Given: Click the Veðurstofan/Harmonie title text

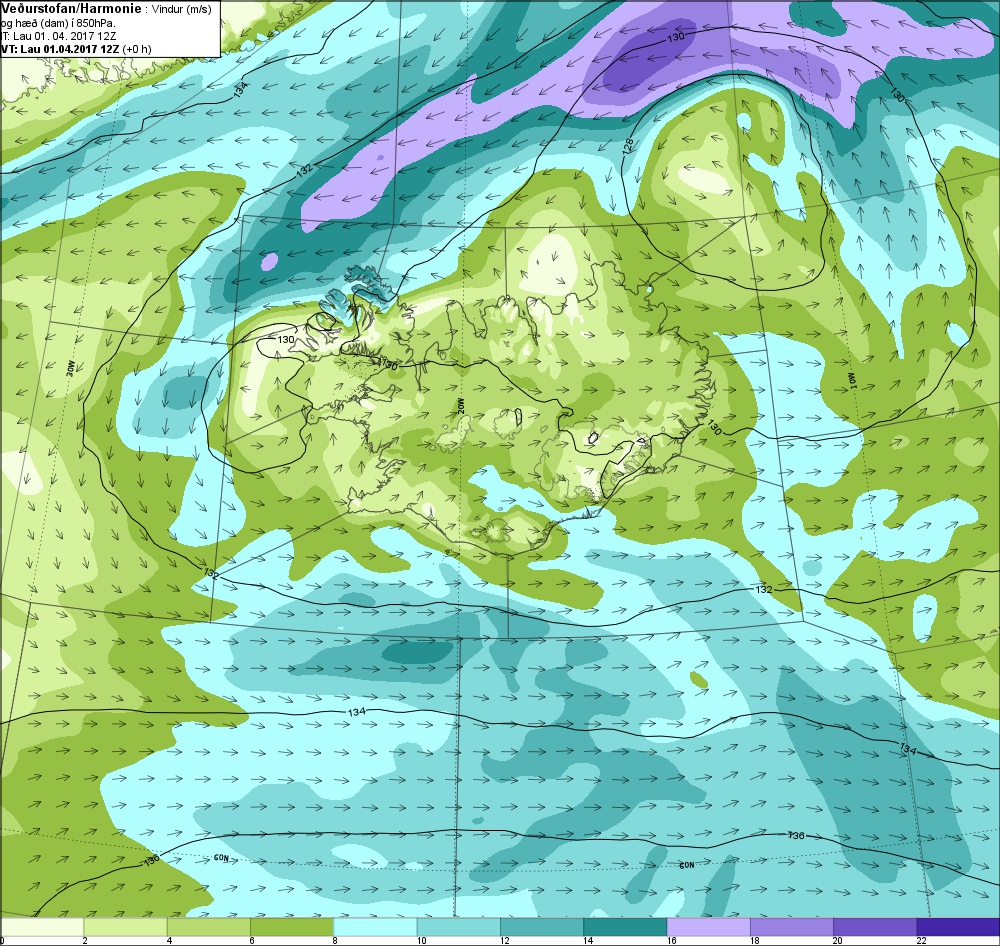Looking at the screenshot, I should point(71,8).
